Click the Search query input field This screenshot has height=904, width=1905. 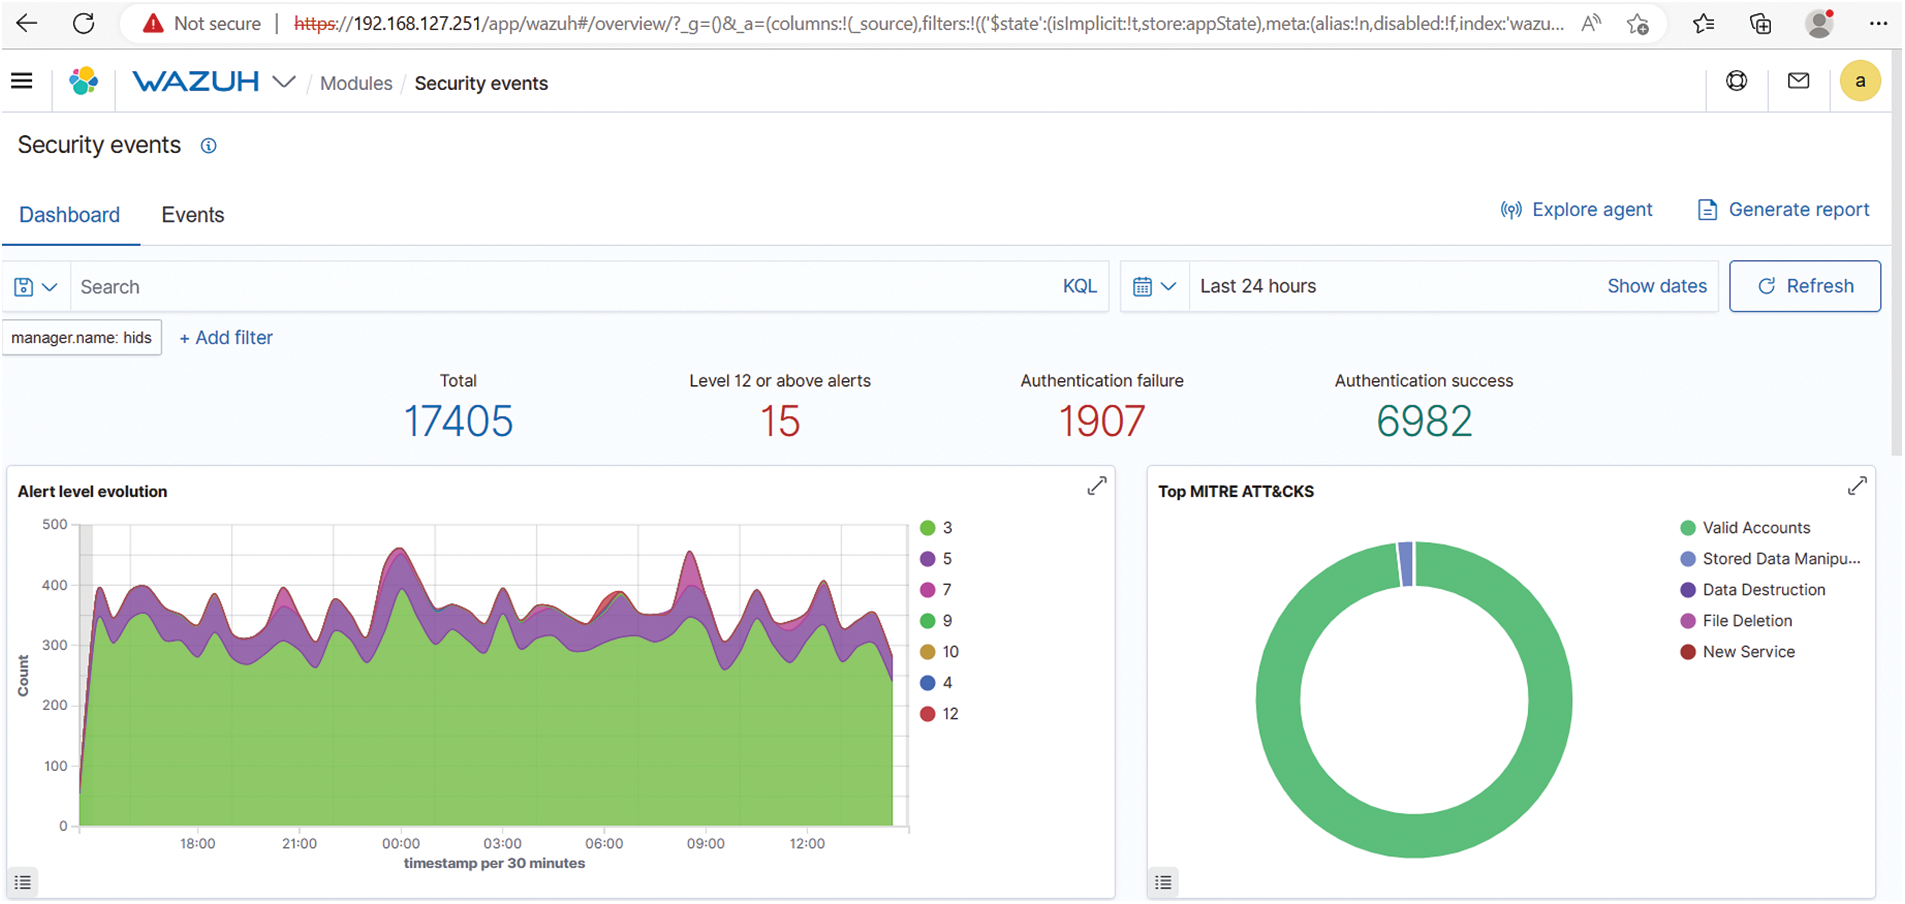tap(560, 287)
